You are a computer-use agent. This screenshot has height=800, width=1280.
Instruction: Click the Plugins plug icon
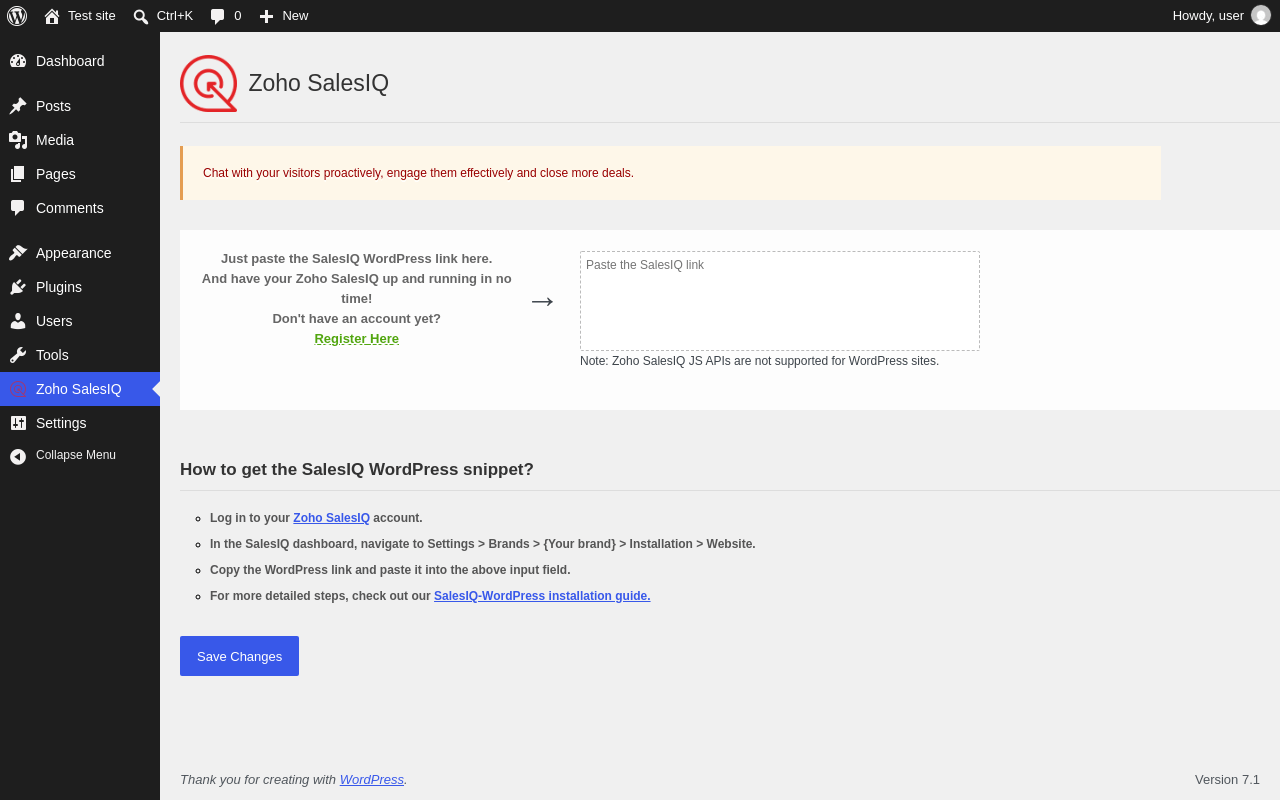[x=18, y=287]
